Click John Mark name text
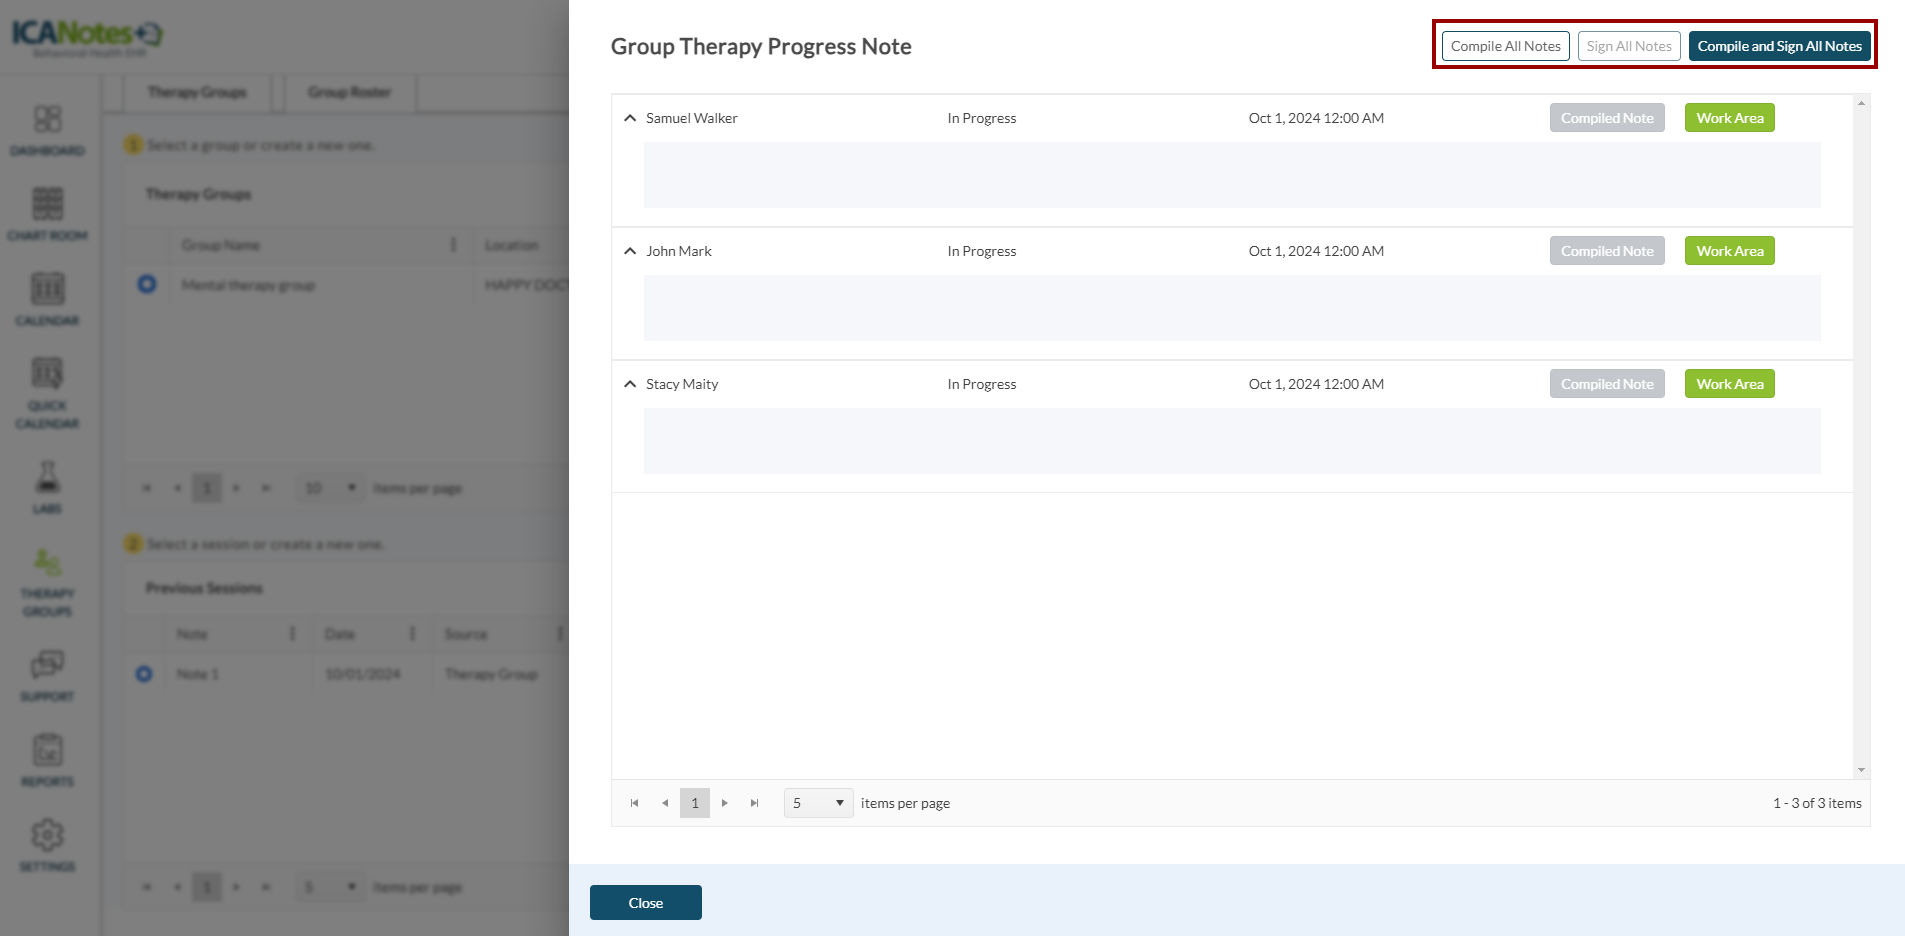 coord(679,251)
